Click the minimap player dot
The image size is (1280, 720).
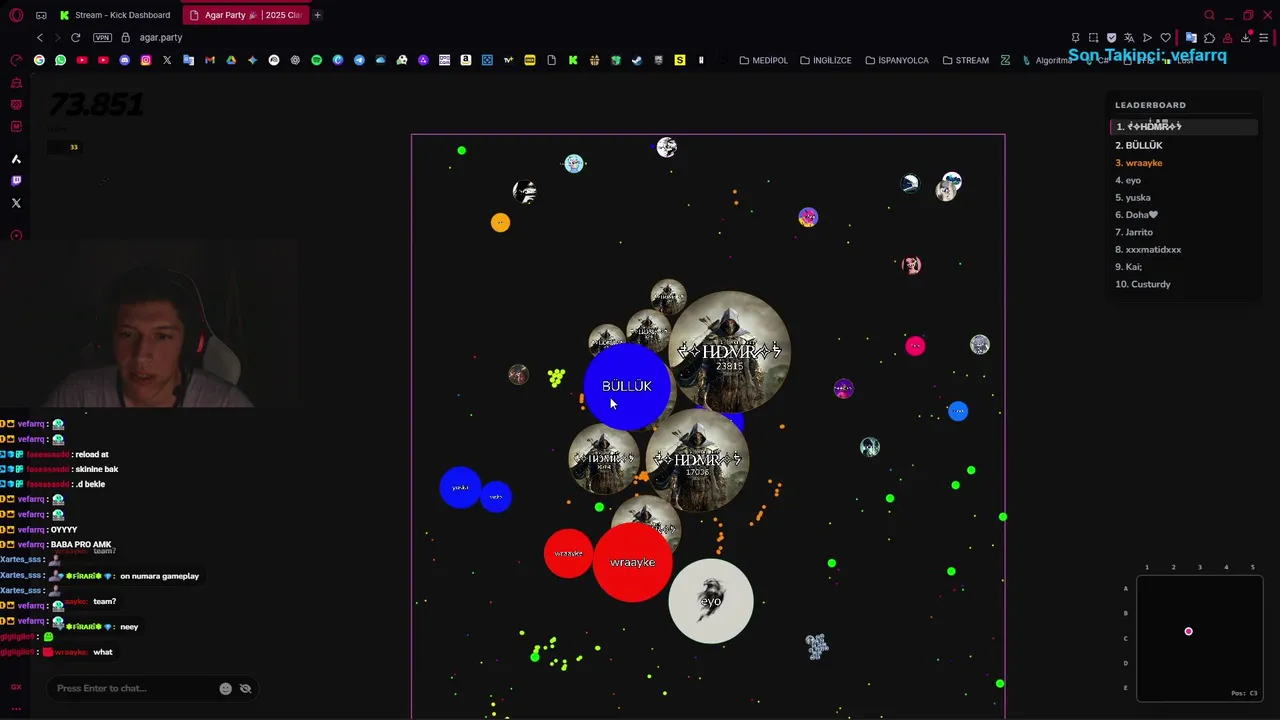pyautogui.click(x=1188, y=631)
